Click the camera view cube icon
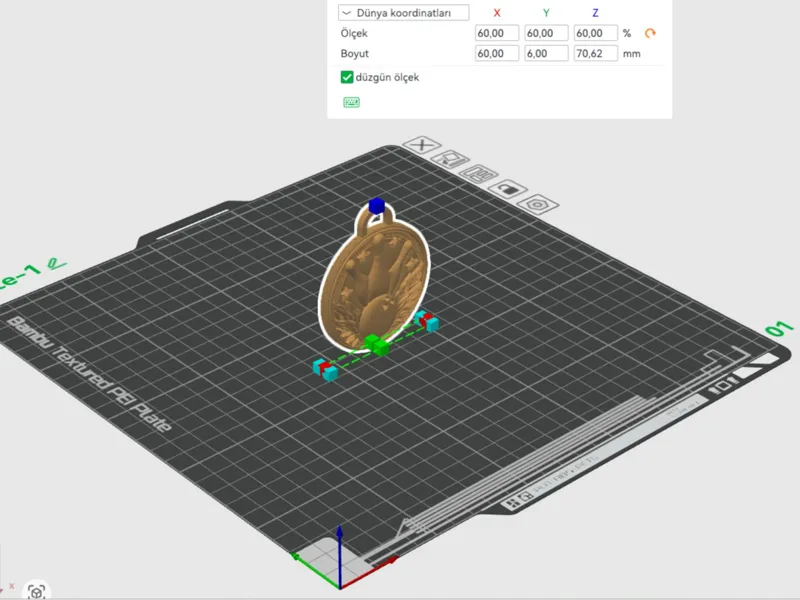800x600 pixels. (x=36, y=591)
